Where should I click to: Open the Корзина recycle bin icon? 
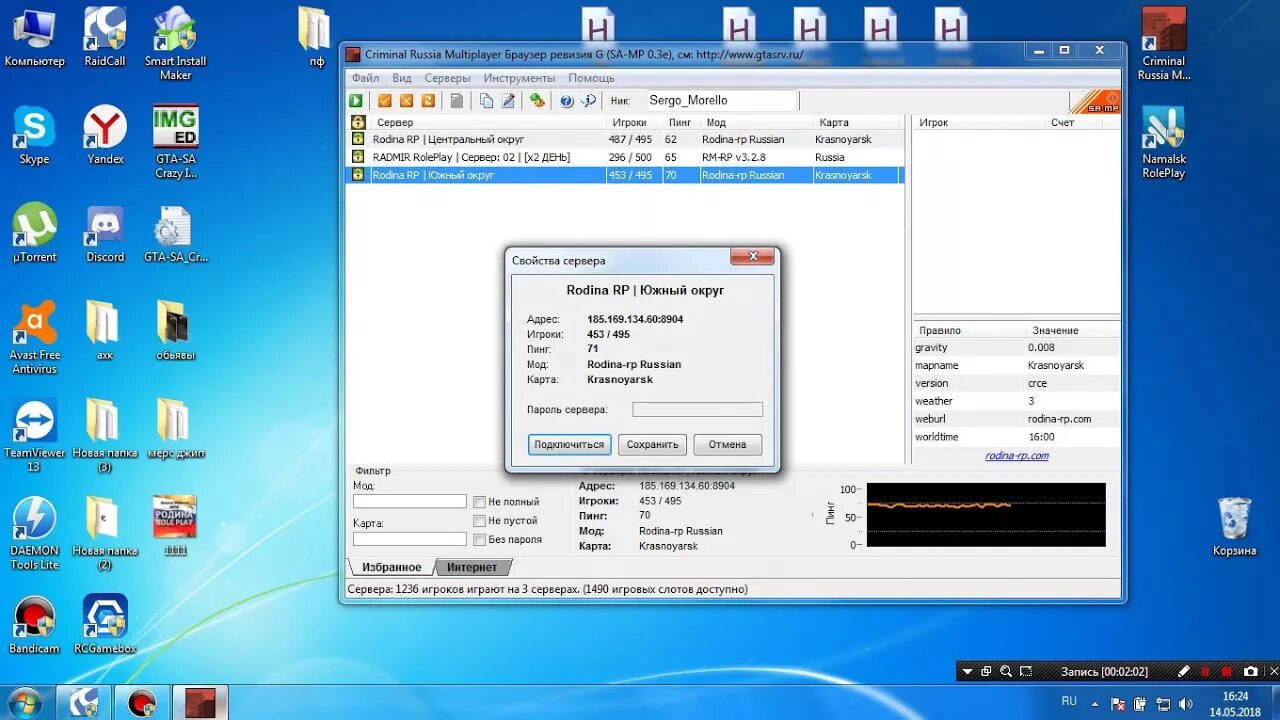click(1235, 527)
